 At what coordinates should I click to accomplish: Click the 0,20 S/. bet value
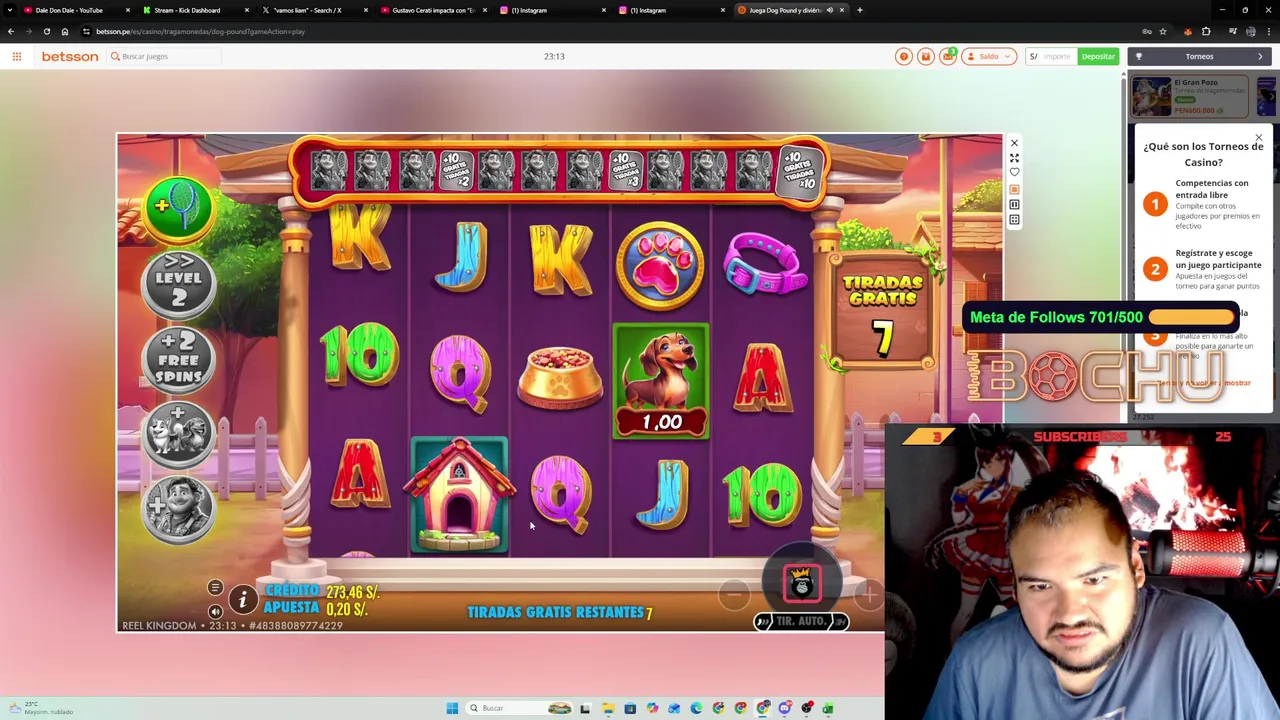347,609
